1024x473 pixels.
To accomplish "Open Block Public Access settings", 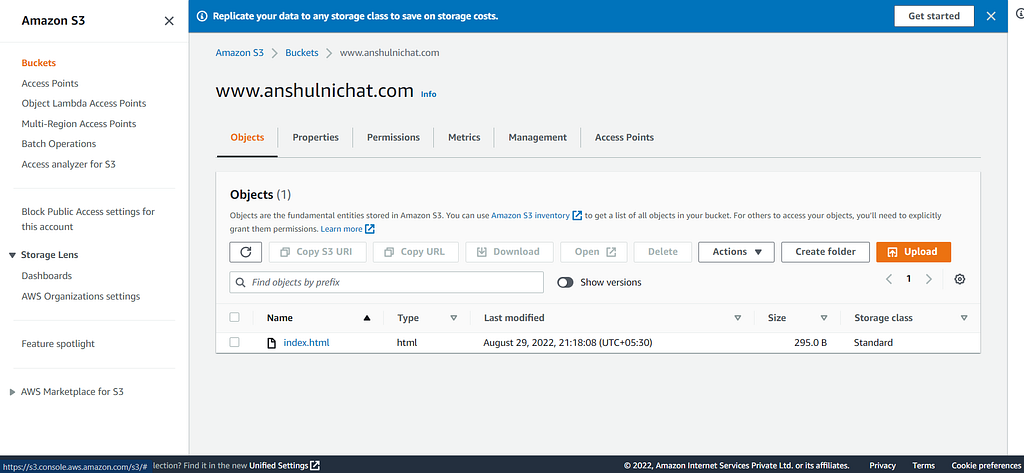I will [x=88, y=220].
